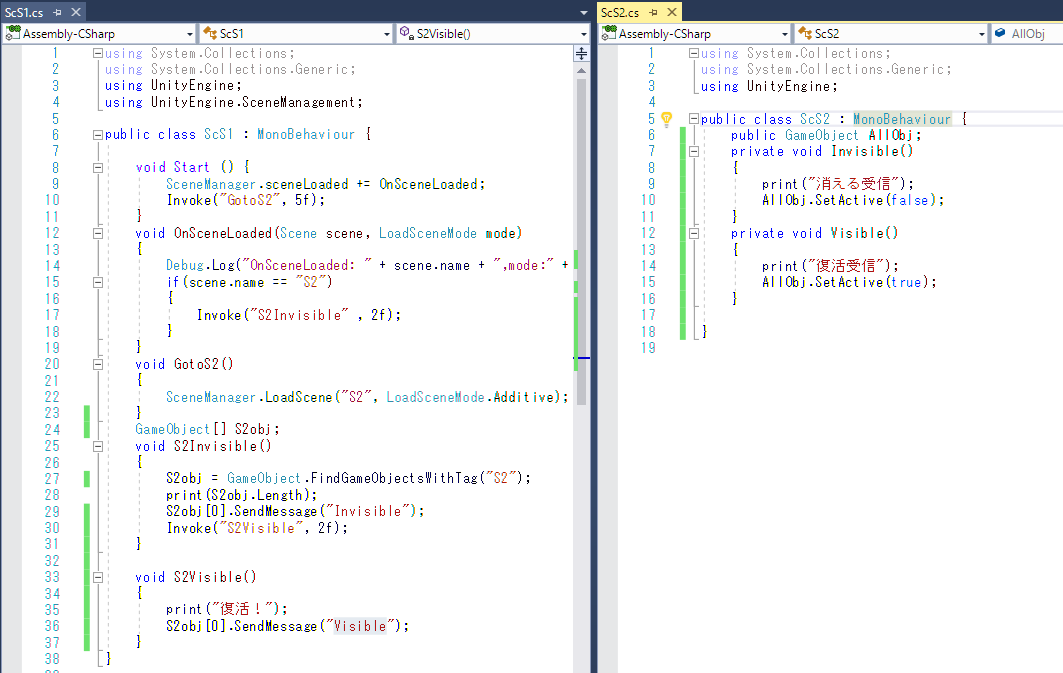Click "AllObj.SetActive(false);" in ScS2.cs
The width and height of the screenshot is (1063, 673).
click(x=853, y=201)
